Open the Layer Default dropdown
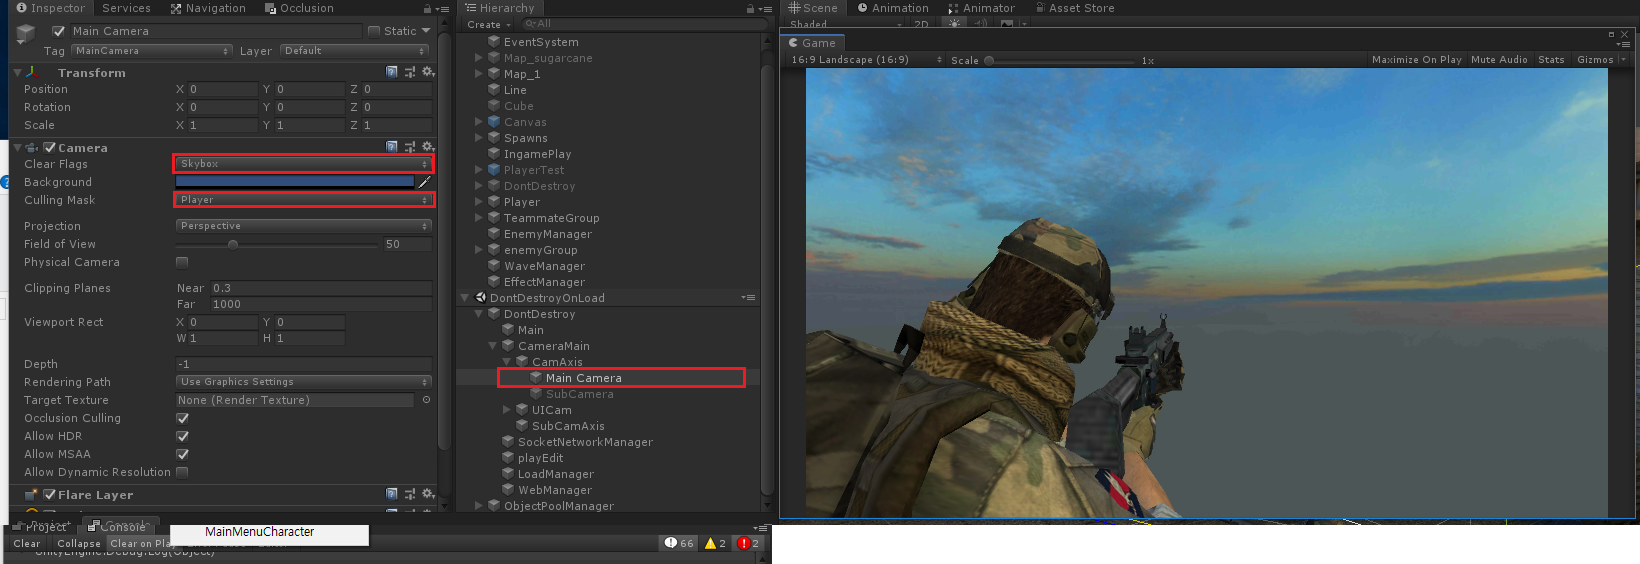1640x564 pixels. (x=354, y=51)
